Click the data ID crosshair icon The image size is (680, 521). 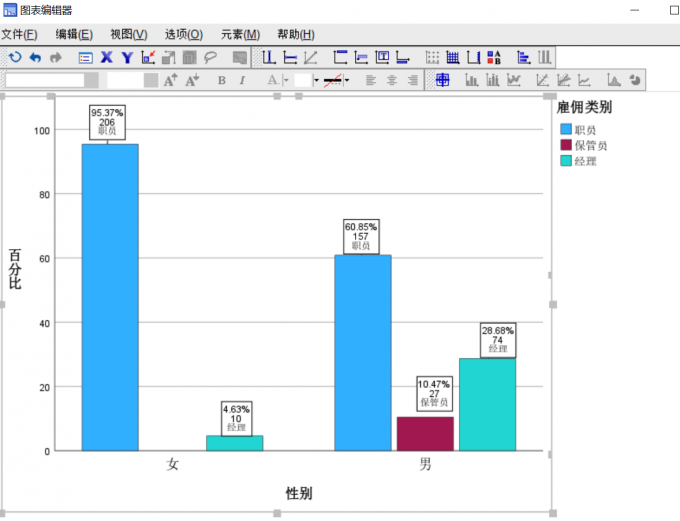pyautogui.click(x=442, y=80)
